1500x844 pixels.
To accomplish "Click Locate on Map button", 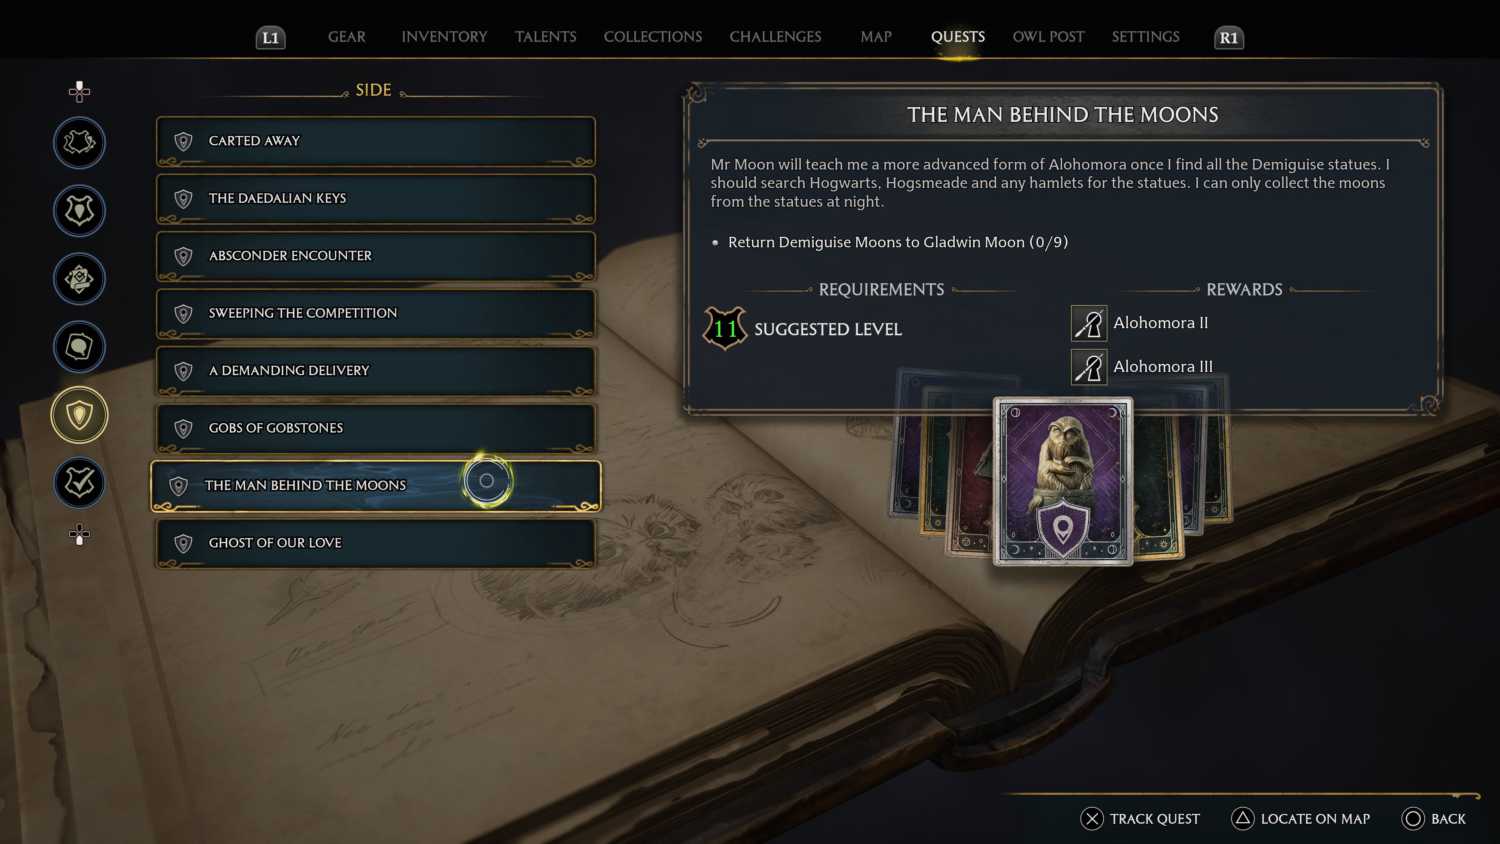I will (1300, 819).
